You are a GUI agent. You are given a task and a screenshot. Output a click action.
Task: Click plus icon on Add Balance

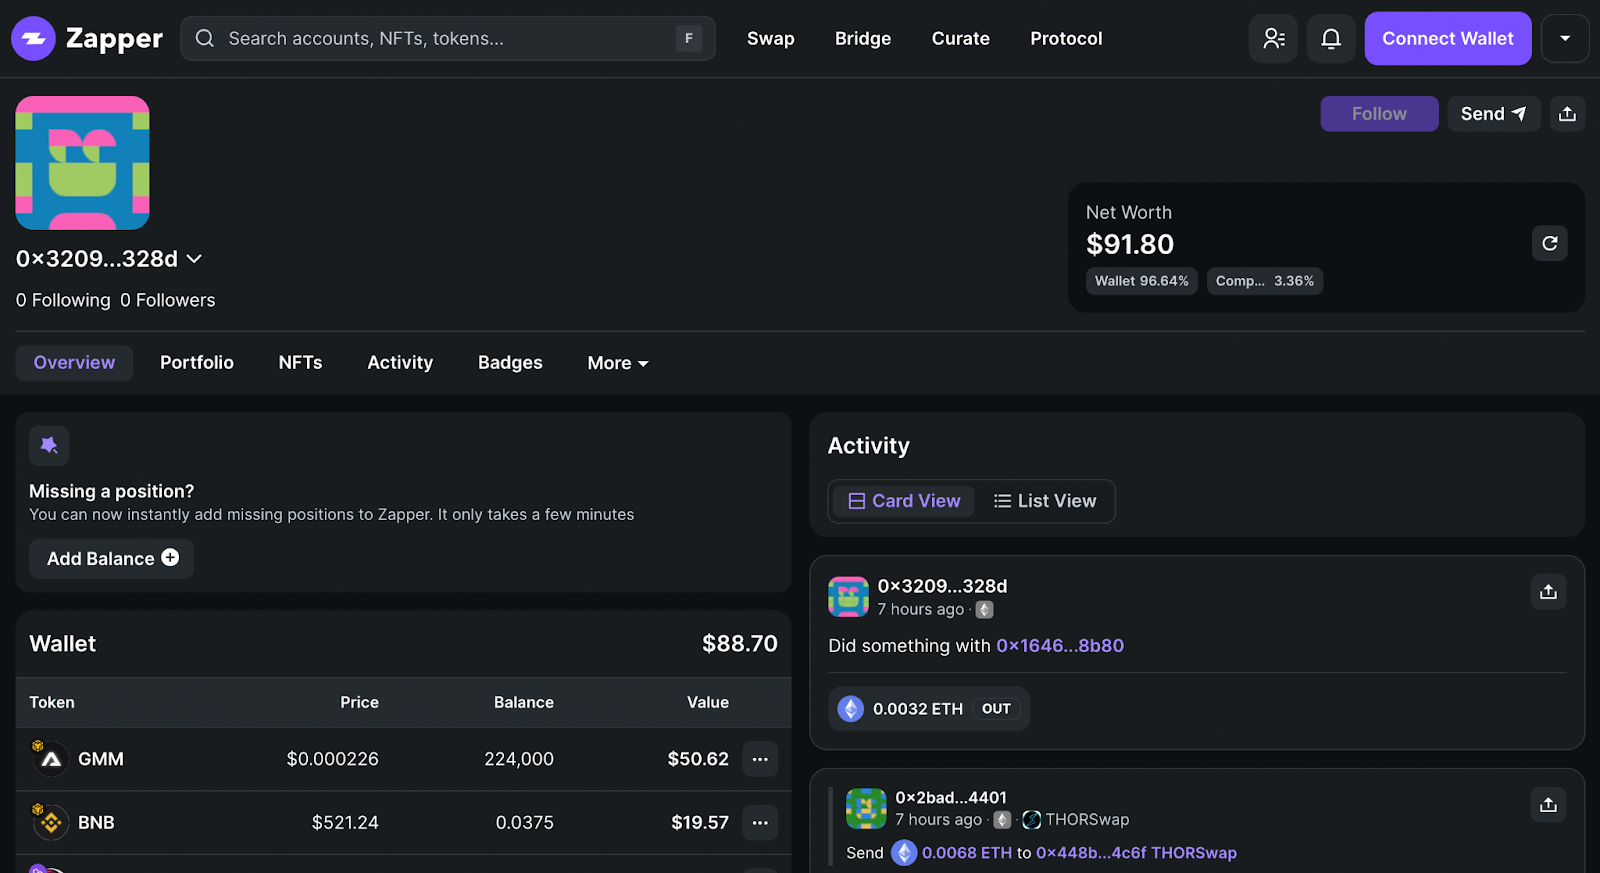[170, 558]
